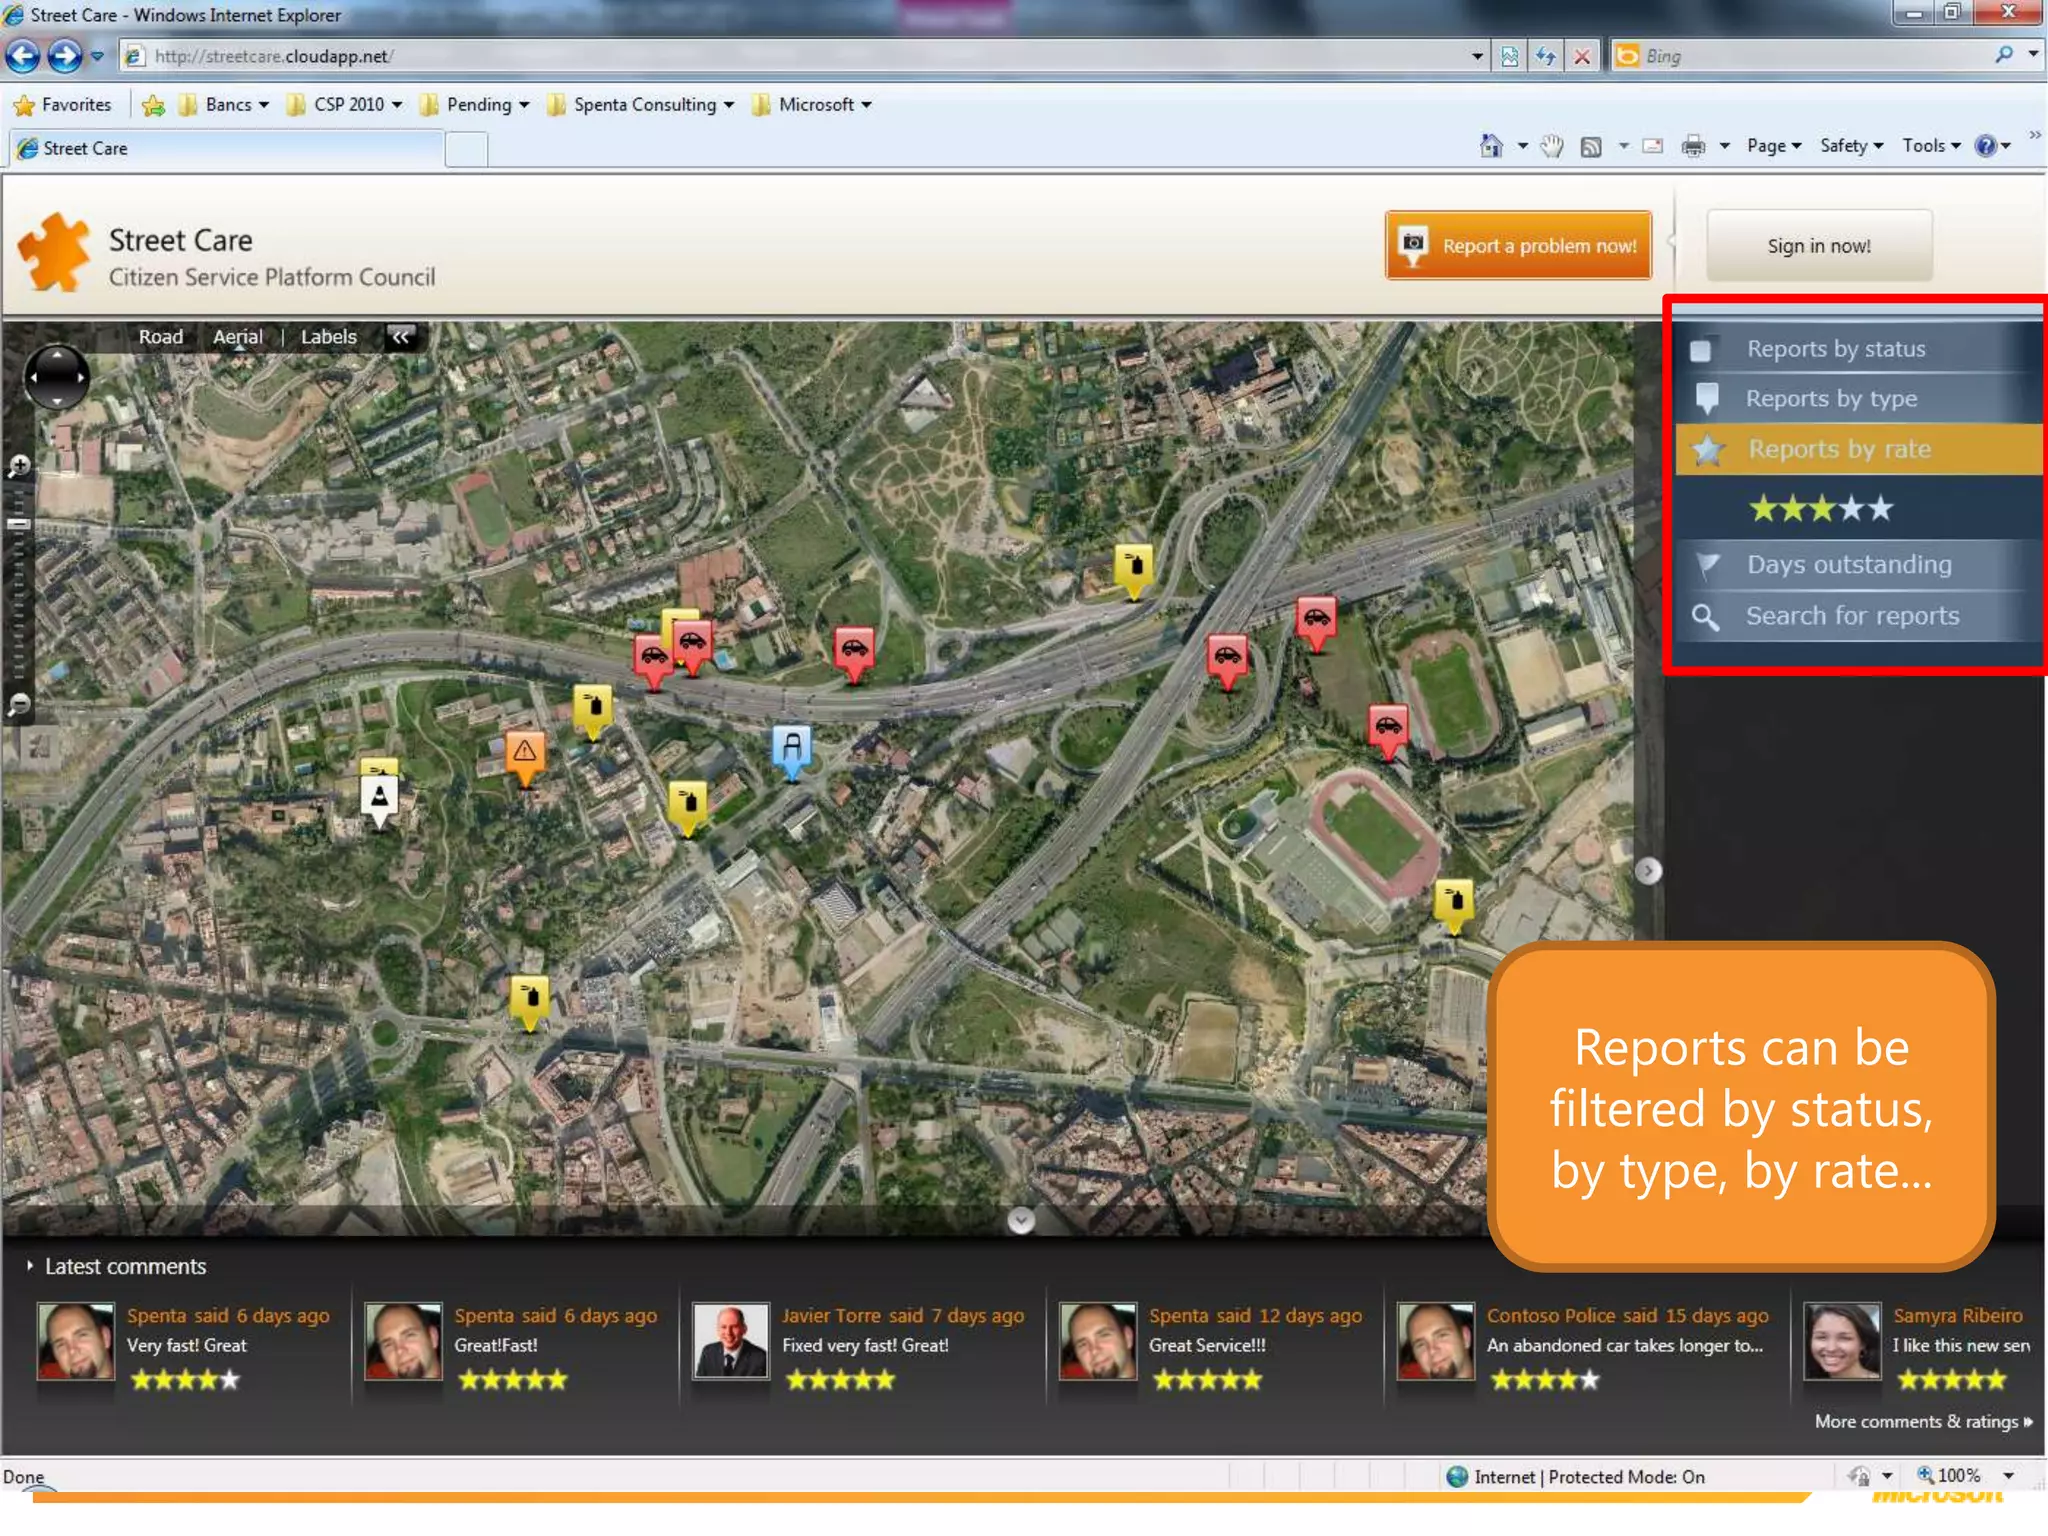Open Reports by status filter

1858,349
